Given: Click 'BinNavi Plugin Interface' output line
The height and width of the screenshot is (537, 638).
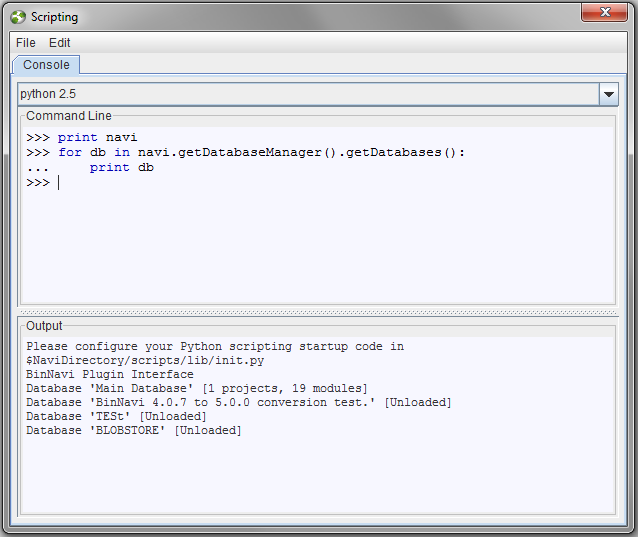Looking at the screenshot, I should [110, 374].
